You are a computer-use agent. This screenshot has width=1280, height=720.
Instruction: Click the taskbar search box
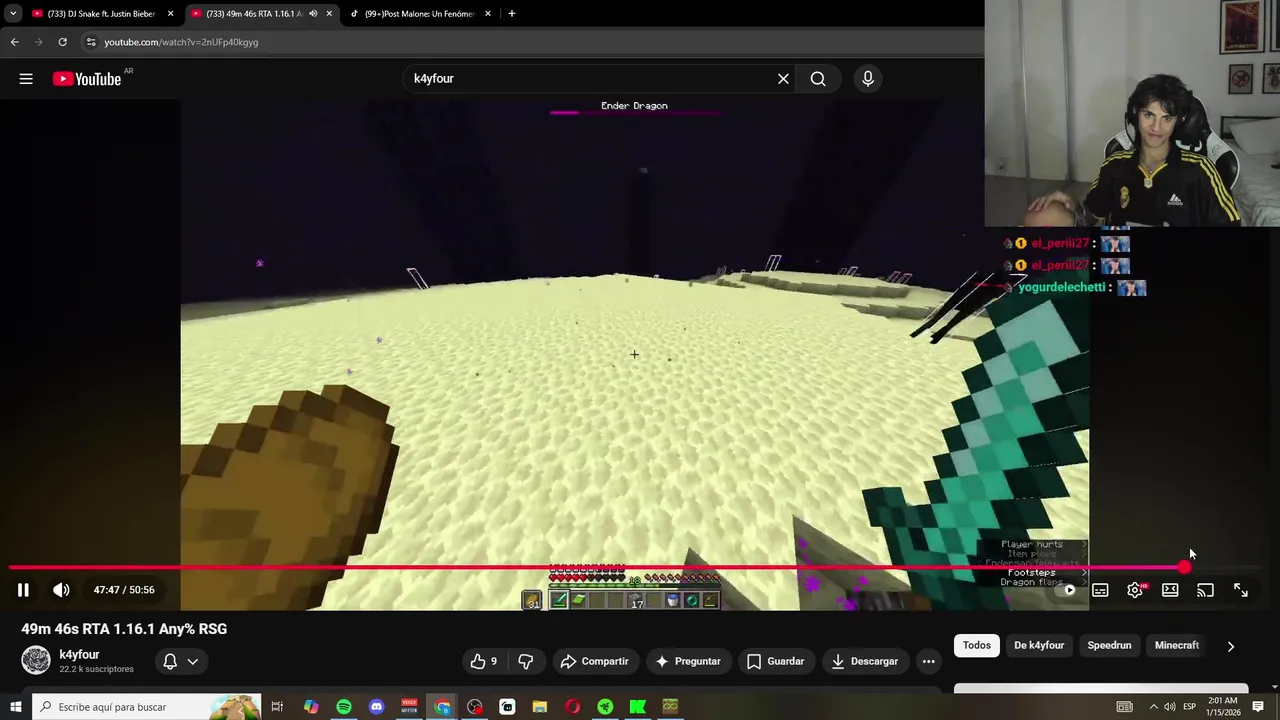coord(146,707)
